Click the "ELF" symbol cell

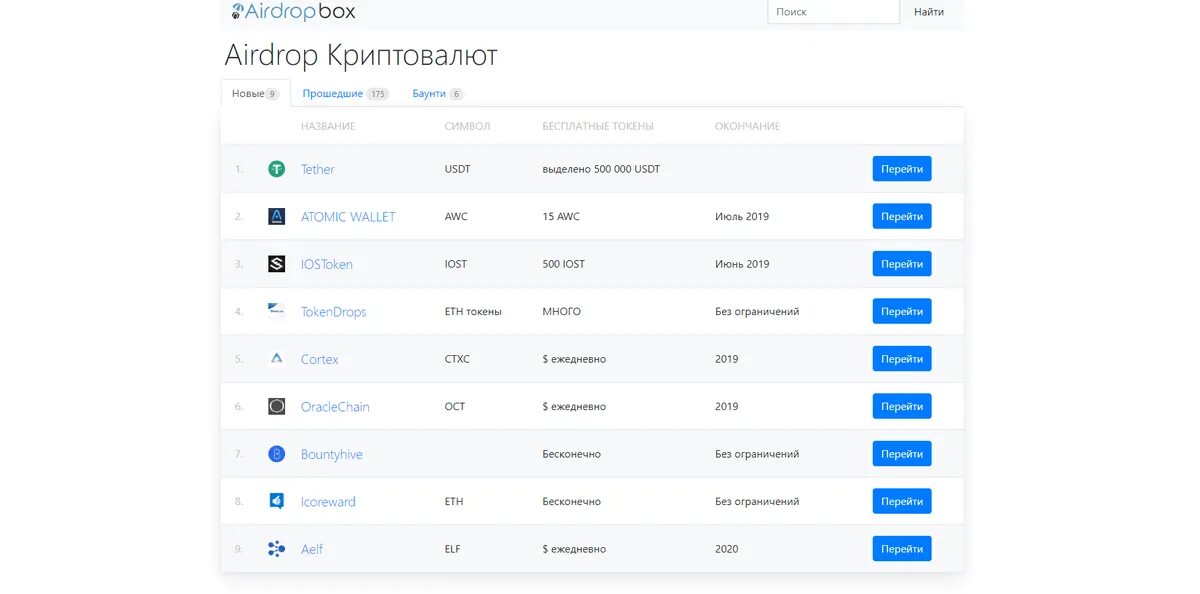453,549
